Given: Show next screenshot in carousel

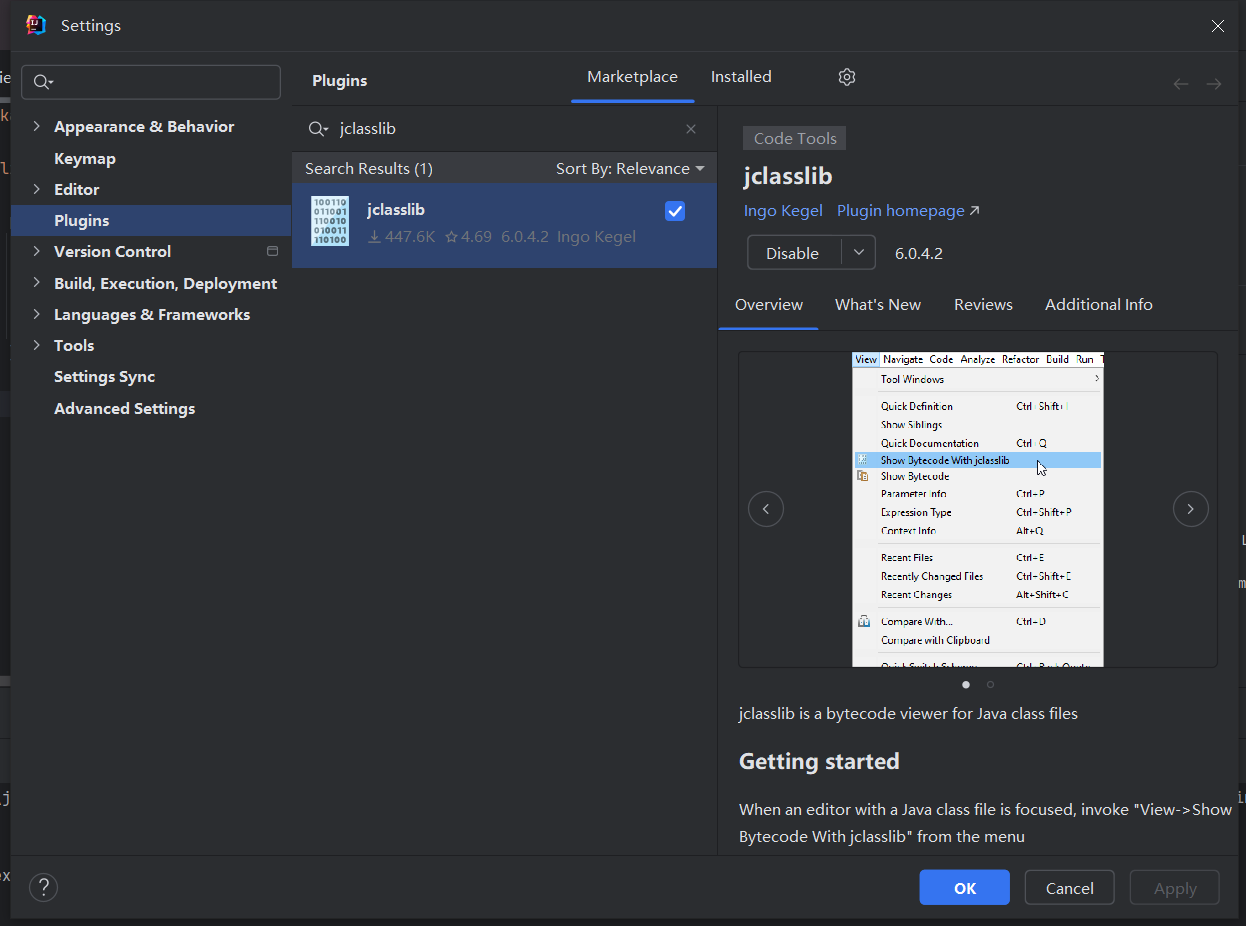Looking at the screenshot, I should [1190, 509].
